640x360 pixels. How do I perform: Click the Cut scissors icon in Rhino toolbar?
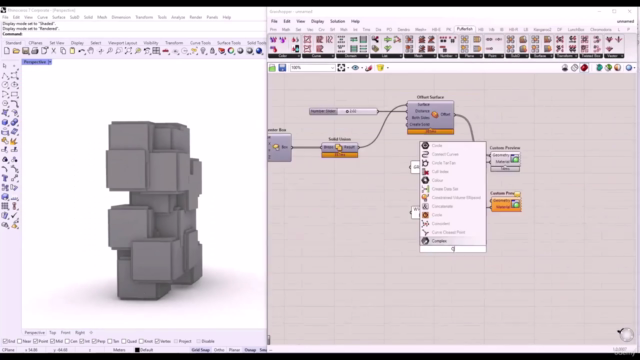click(x=53, y=51)
